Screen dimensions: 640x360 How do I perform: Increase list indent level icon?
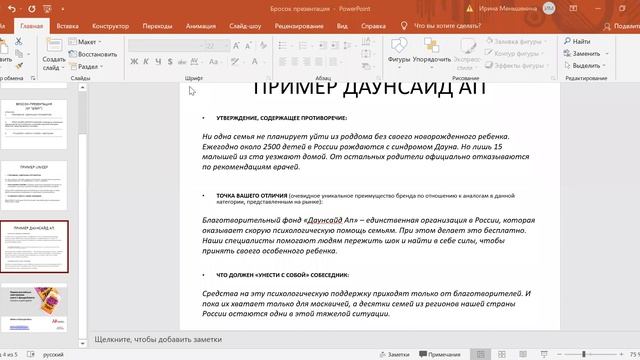point(335,46)
